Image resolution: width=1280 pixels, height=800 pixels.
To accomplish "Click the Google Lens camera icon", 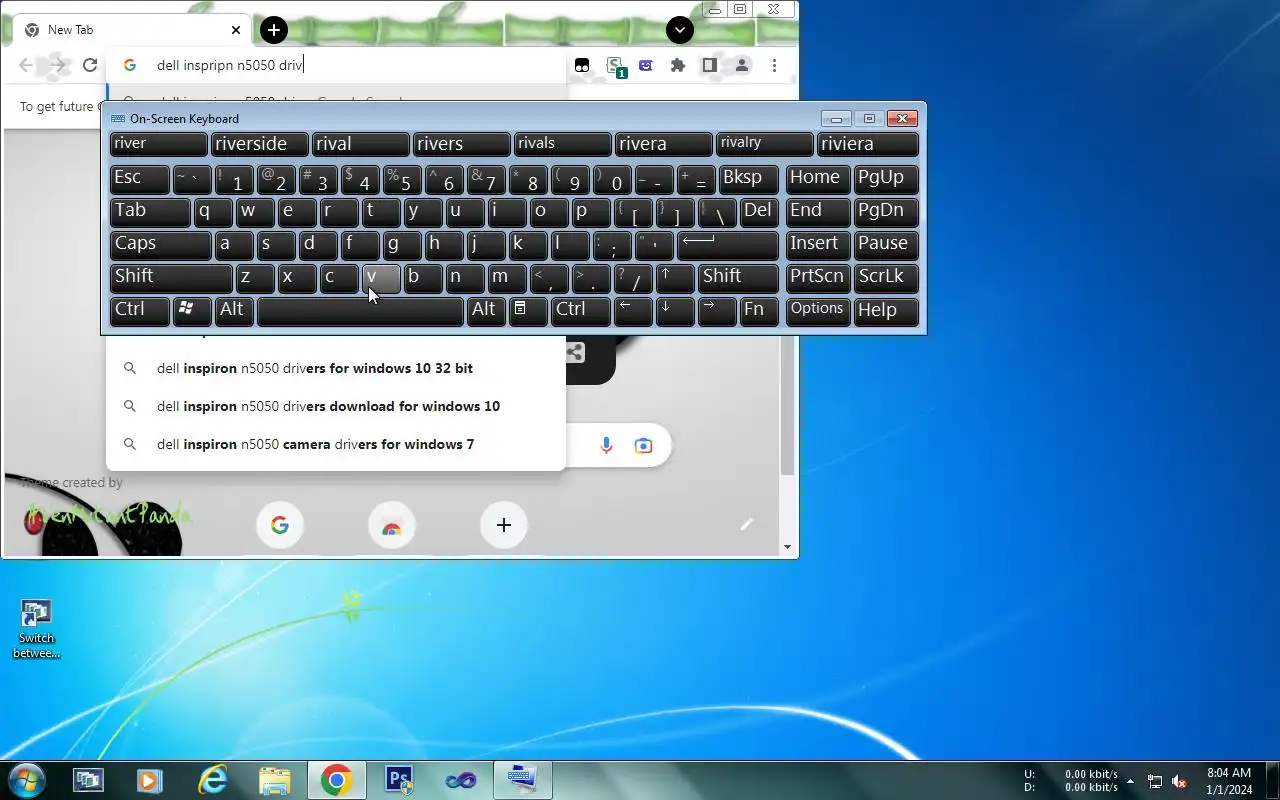I will 643,445.
